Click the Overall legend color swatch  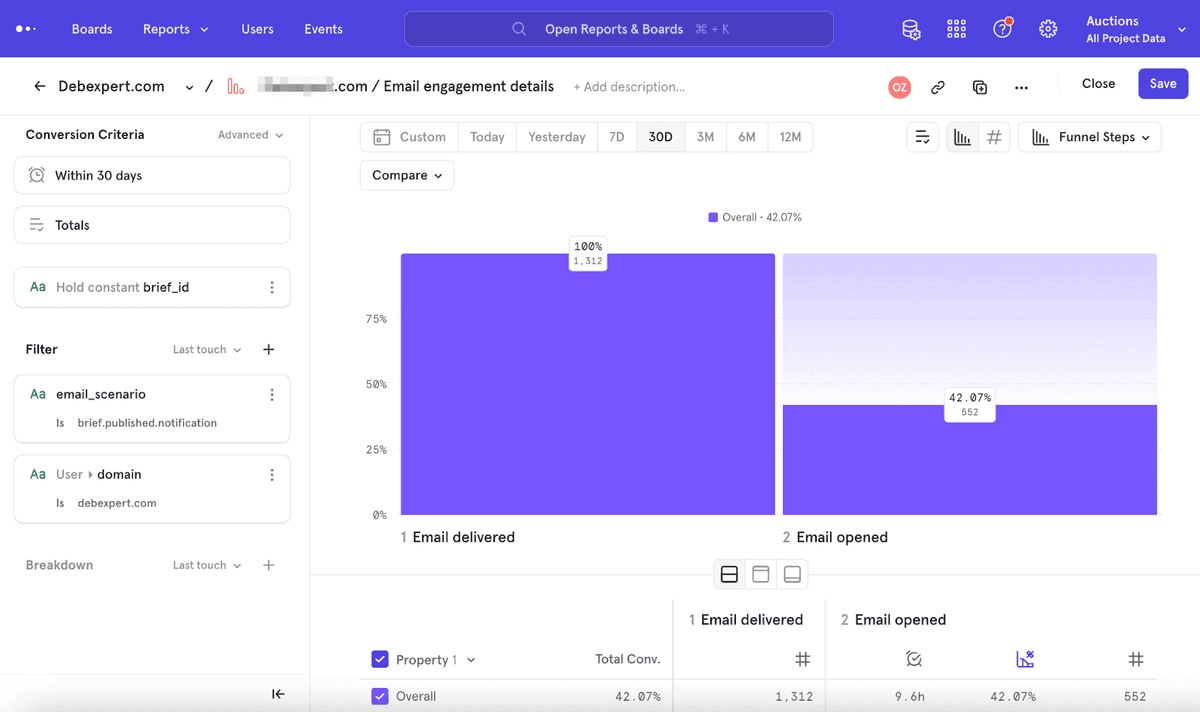713,217
